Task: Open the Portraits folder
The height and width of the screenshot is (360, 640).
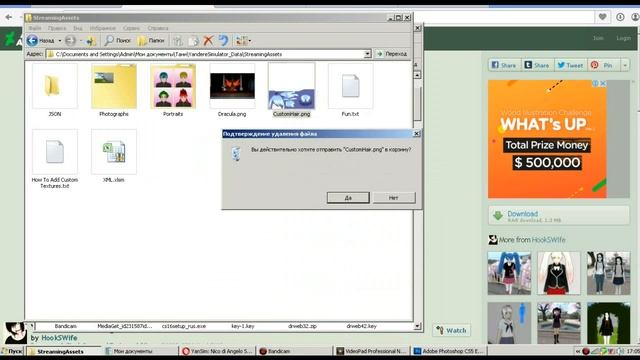Action: [173, 90]
